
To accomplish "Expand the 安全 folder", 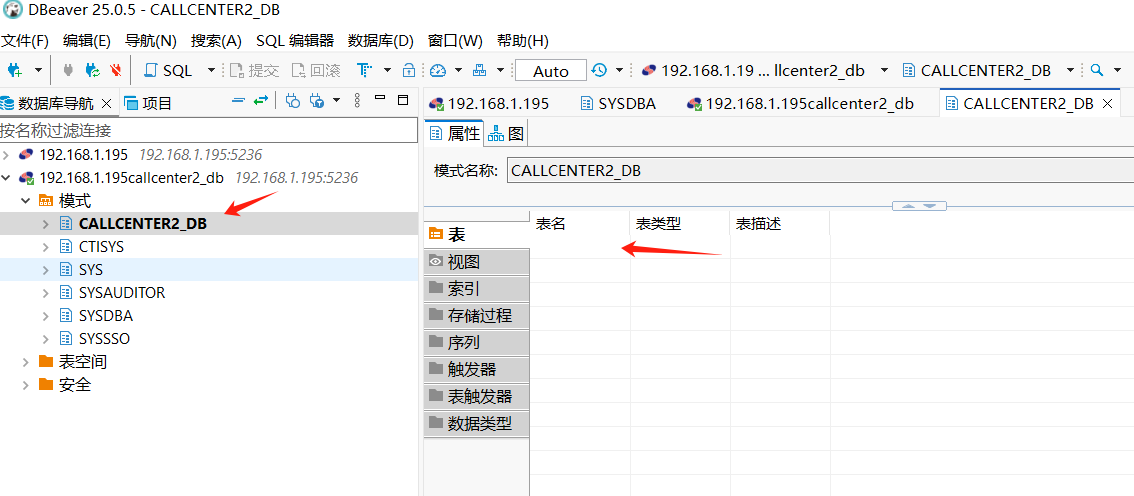I will pos(26,385).
